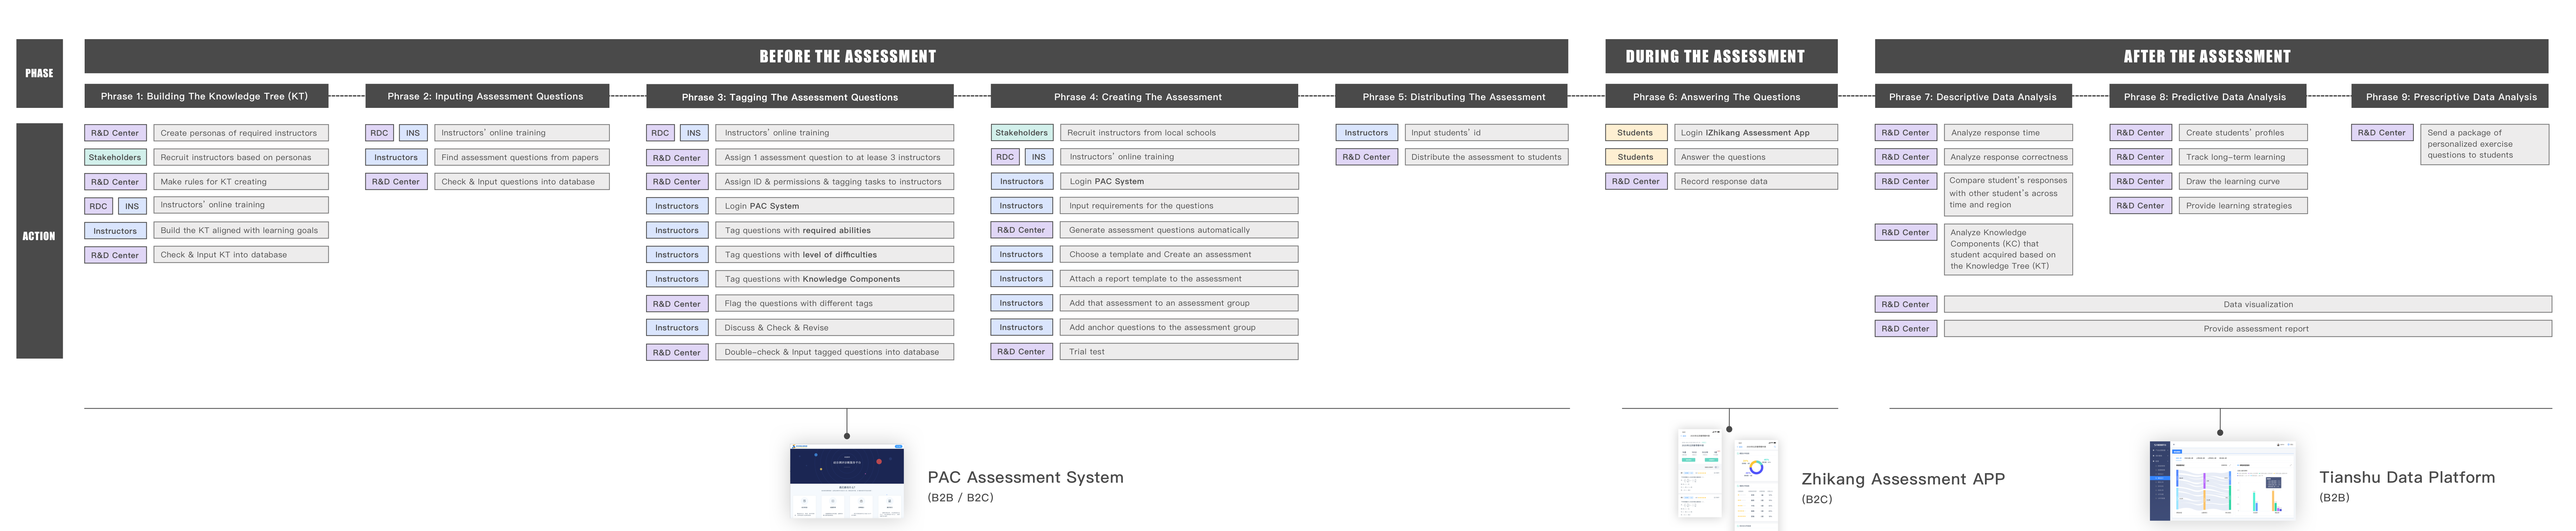Select 'Track long-term learning' box
This screenshot has height=531, width=2576.
pos(2243,157)
